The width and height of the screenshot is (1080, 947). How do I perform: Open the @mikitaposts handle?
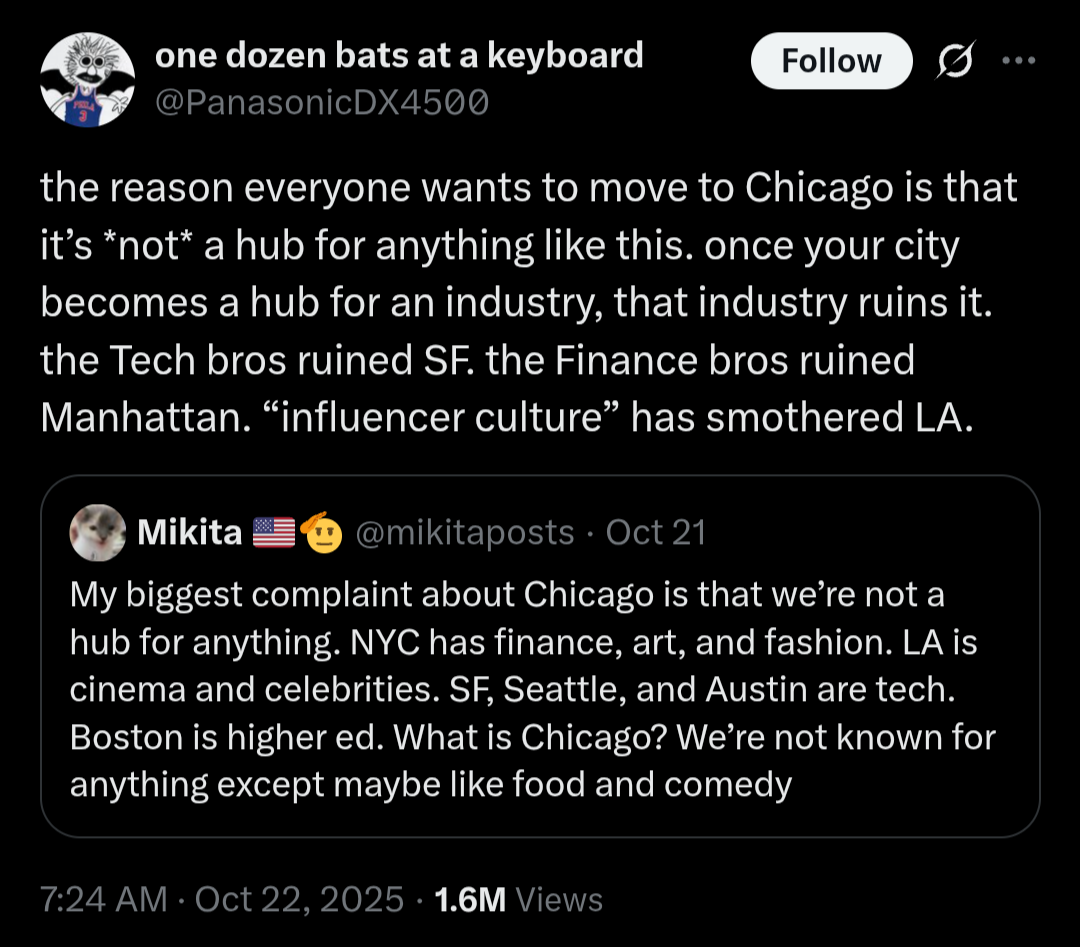click(x=465, y=533)
